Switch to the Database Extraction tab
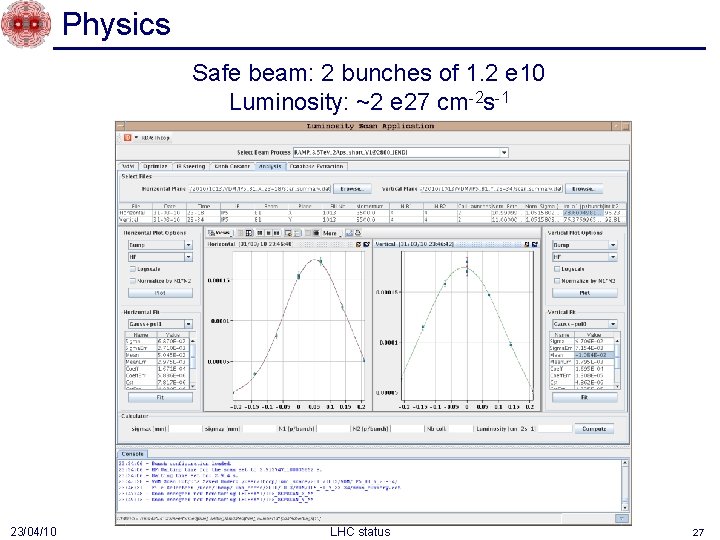 [x=316, y=166]
